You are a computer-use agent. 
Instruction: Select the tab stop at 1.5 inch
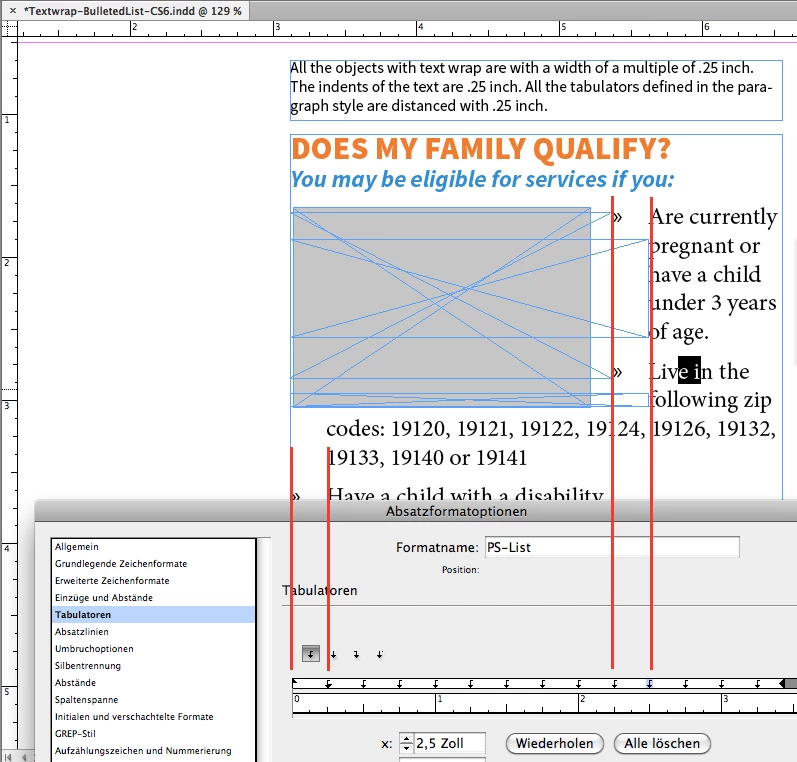507,684
